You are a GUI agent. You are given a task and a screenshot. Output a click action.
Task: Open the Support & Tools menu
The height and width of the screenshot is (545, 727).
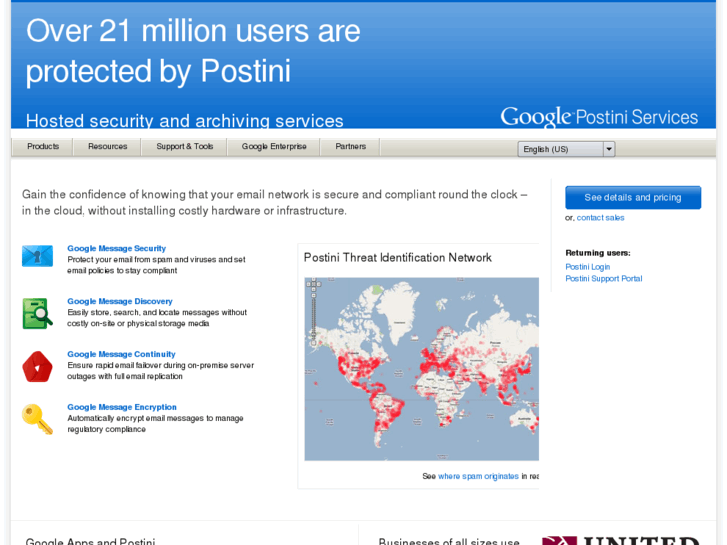[185, 147]
